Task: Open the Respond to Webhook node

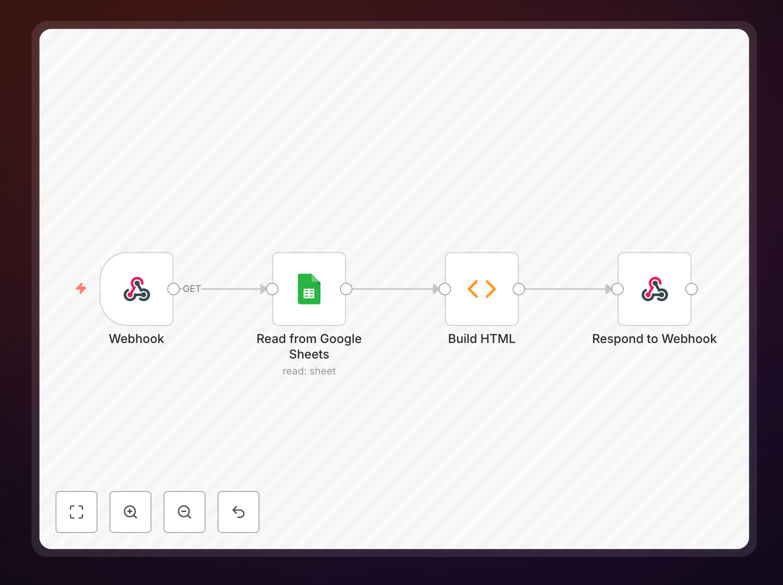Action: tap(655, 289)
